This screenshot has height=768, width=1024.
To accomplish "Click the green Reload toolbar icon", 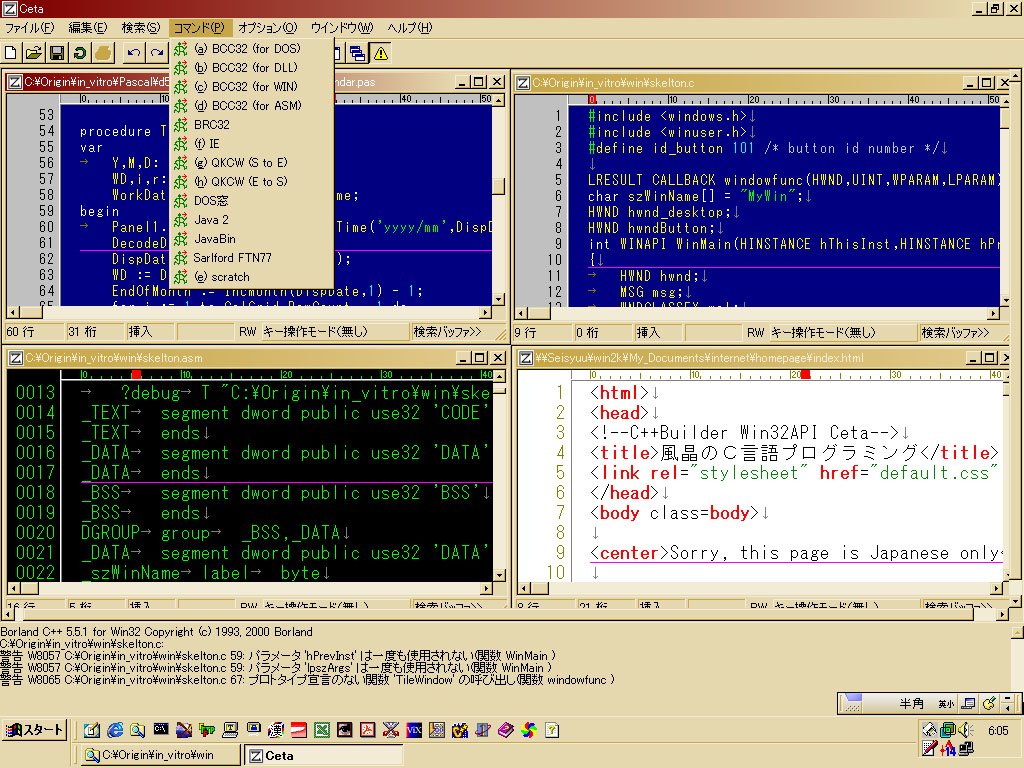I will (x=79, y=52).
